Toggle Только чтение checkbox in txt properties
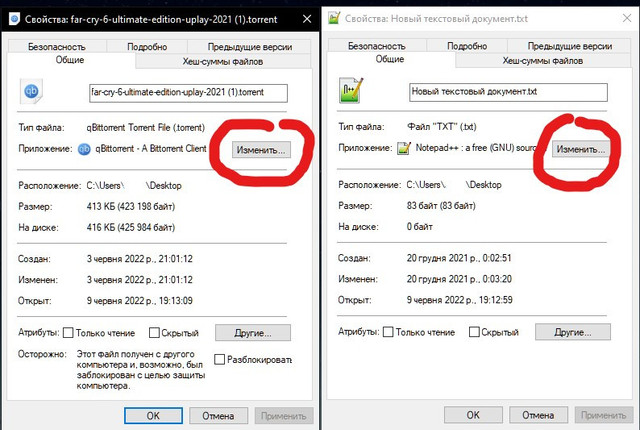This screenshot has width=640, height=430. point(388,332)
